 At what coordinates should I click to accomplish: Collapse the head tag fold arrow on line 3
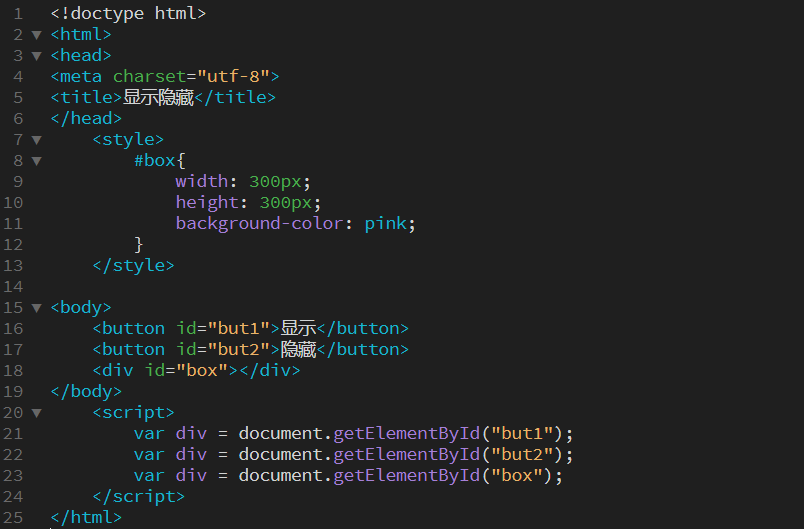pyautogui.click(x=36, y=56)
